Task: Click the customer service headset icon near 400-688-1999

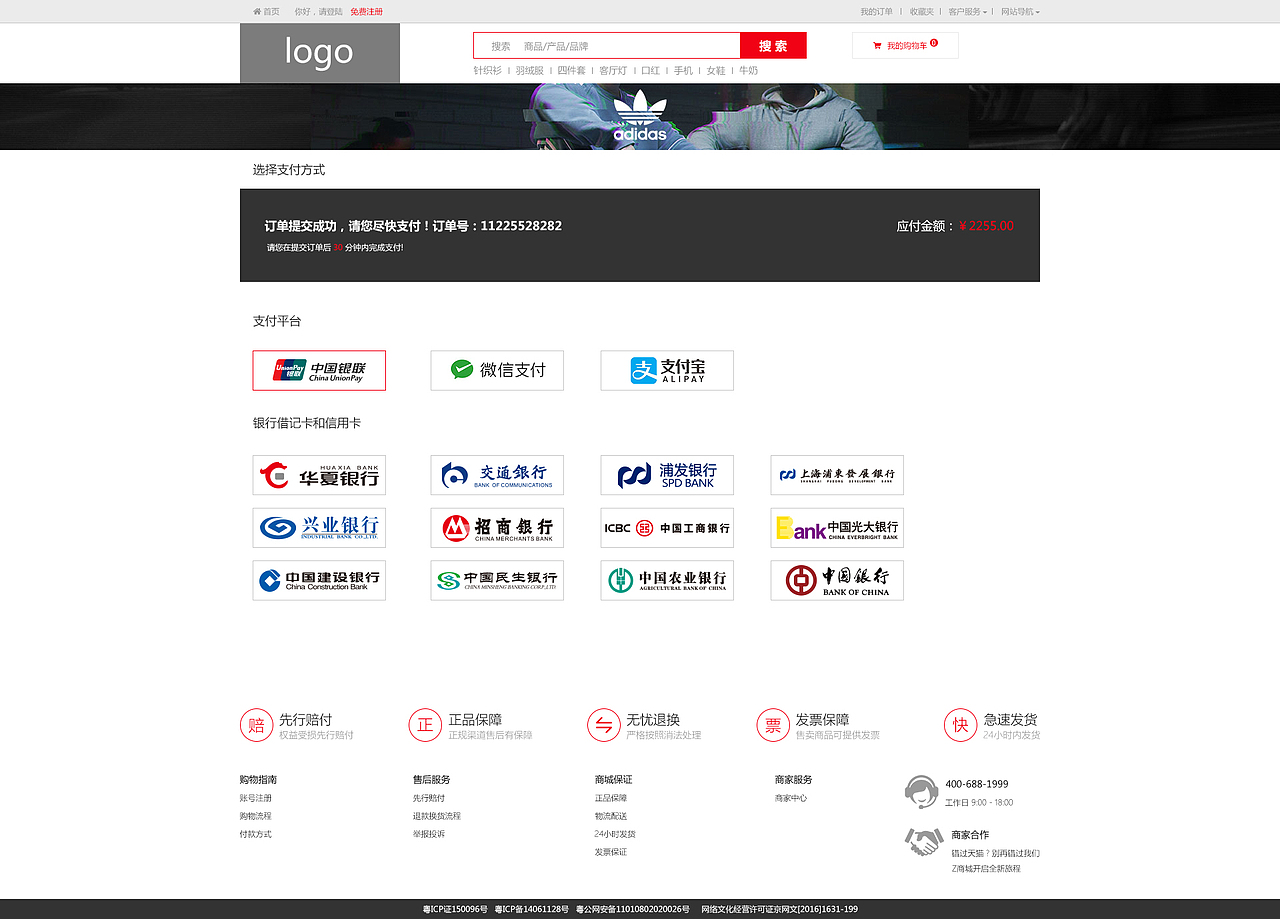Action: [920, 791]
